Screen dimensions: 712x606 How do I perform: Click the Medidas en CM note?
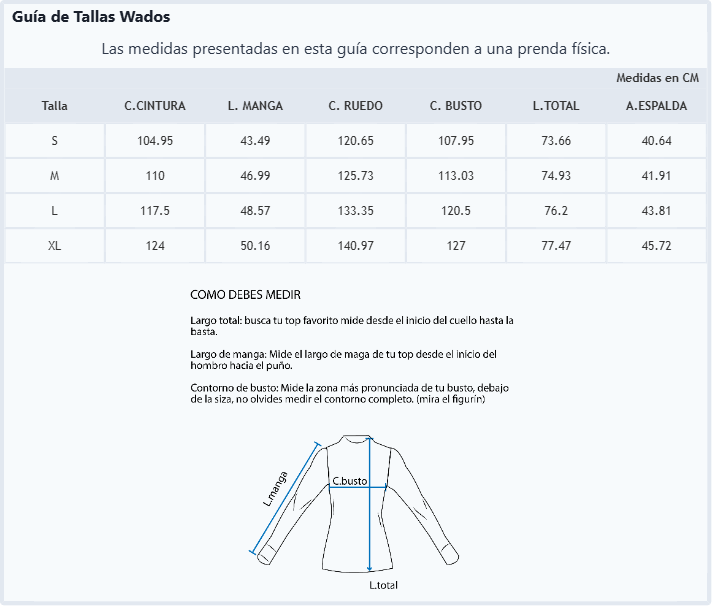[658, 78]
